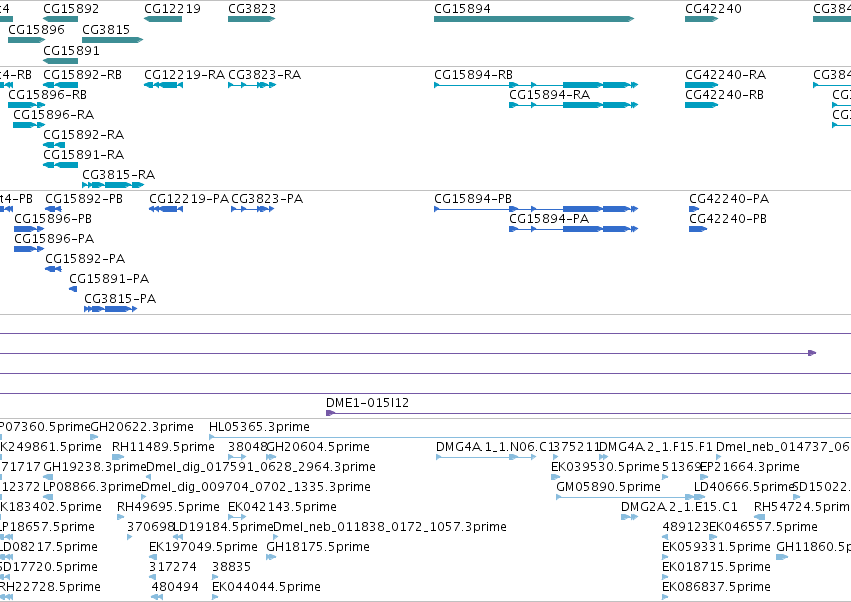Viewport: 851px width, 602px height.
Task: Open EST GM05890.5prime
Action: 608,487
